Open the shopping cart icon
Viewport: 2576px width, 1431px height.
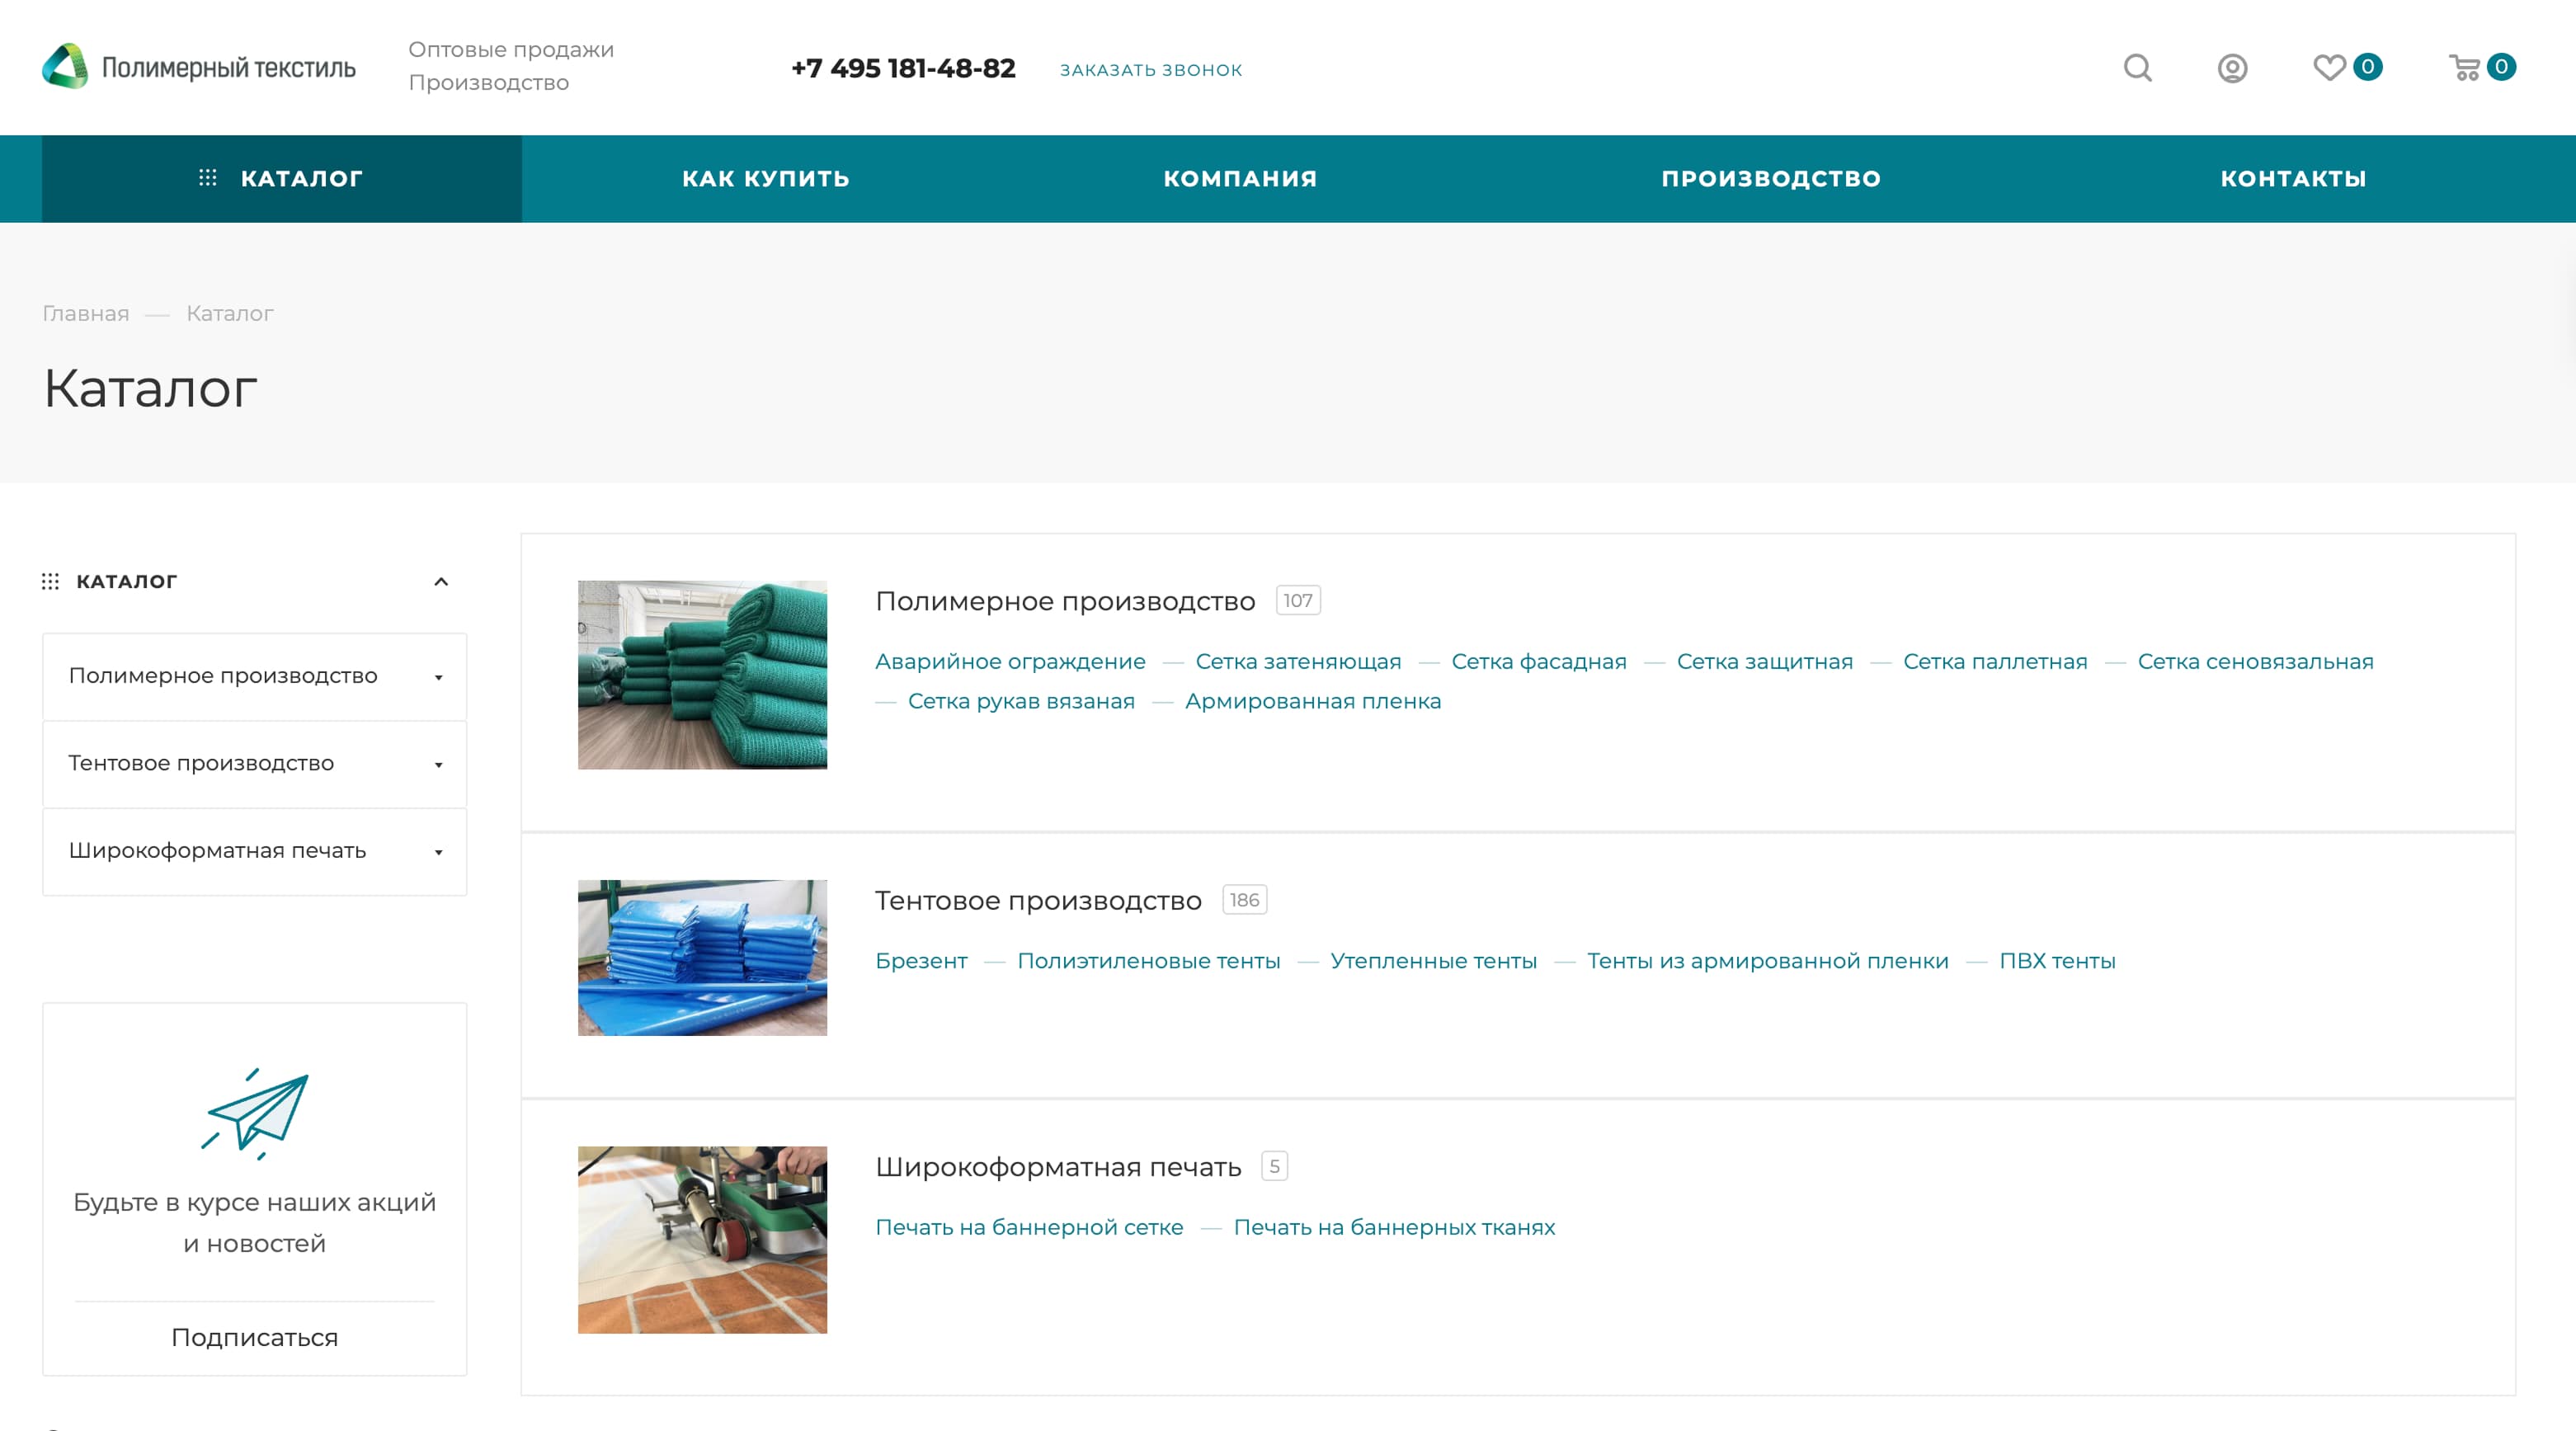[x=2464, y=68]
